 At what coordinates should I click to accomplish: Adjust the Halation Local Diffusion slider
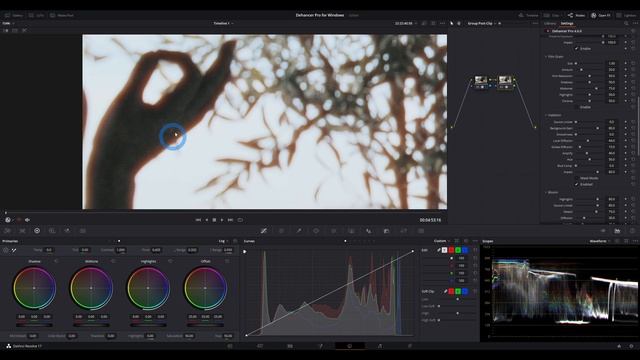[589, 141]
